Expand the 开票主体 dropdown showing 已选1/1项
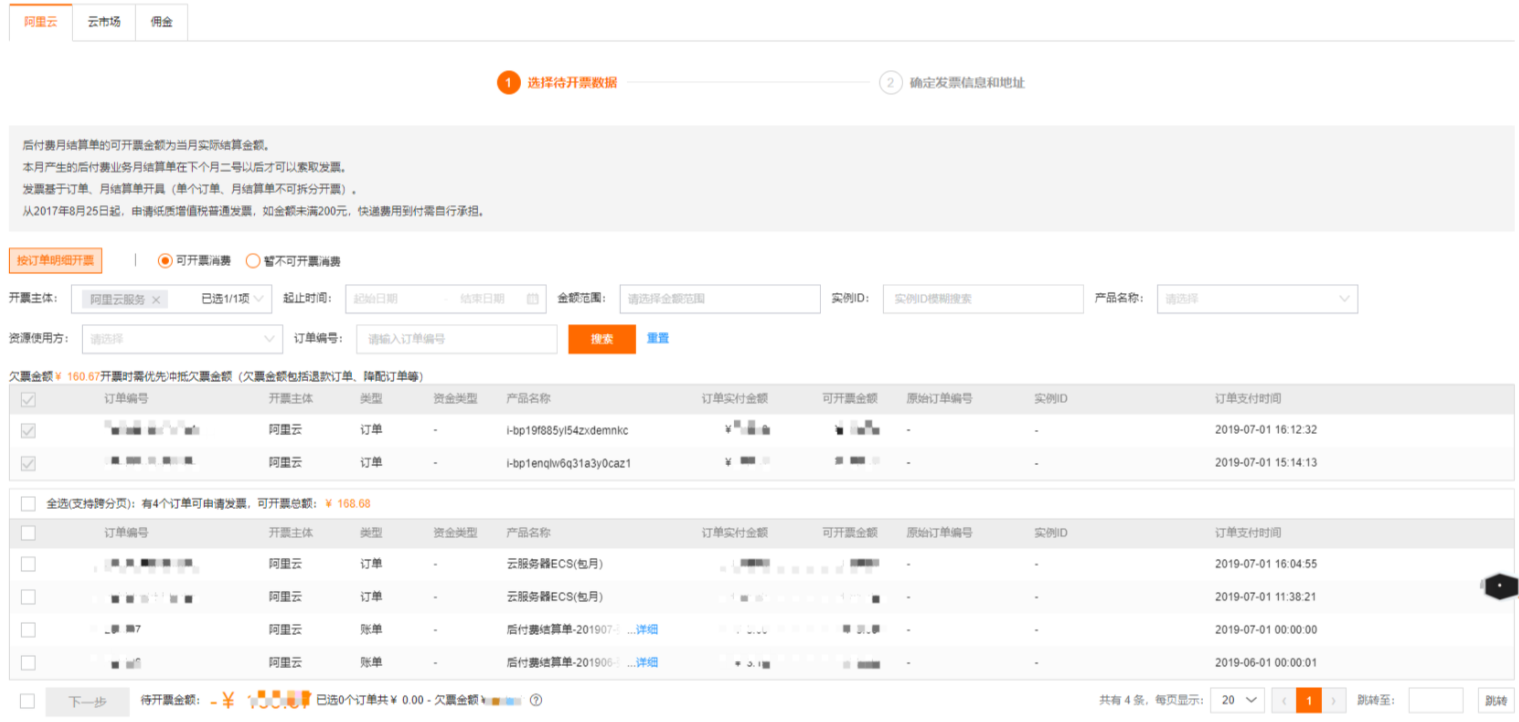 [x=171, y=299]
